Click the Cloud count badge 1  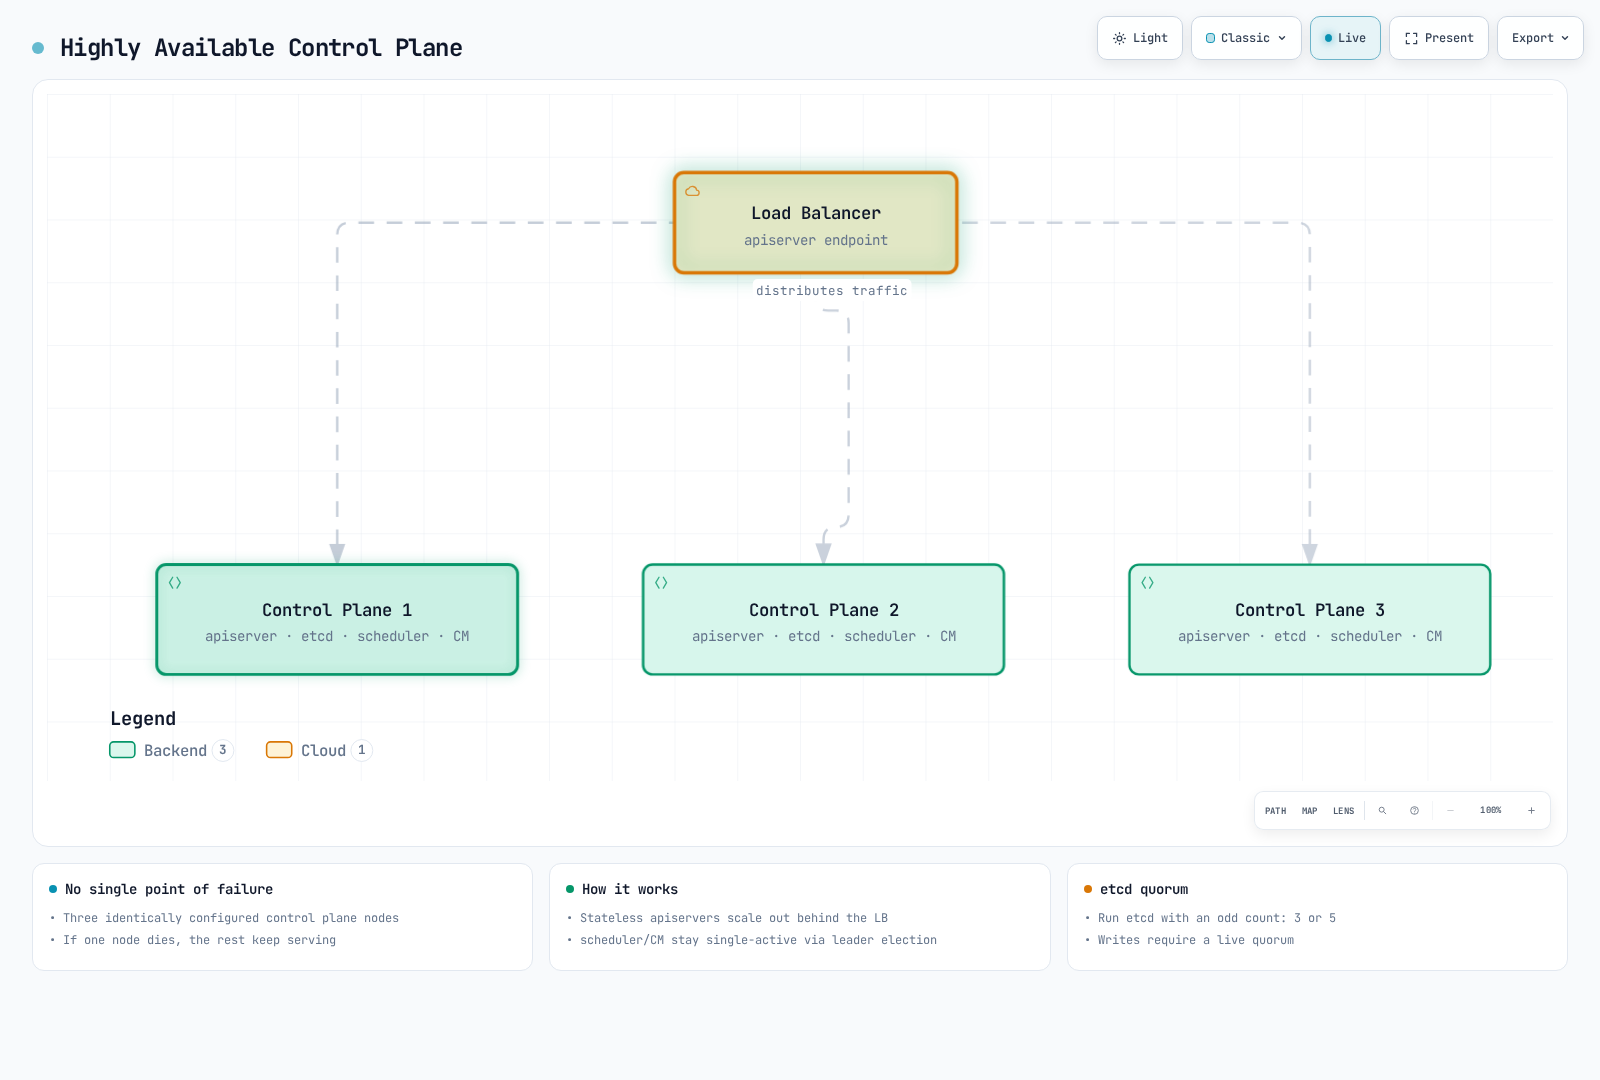point(362,750)
